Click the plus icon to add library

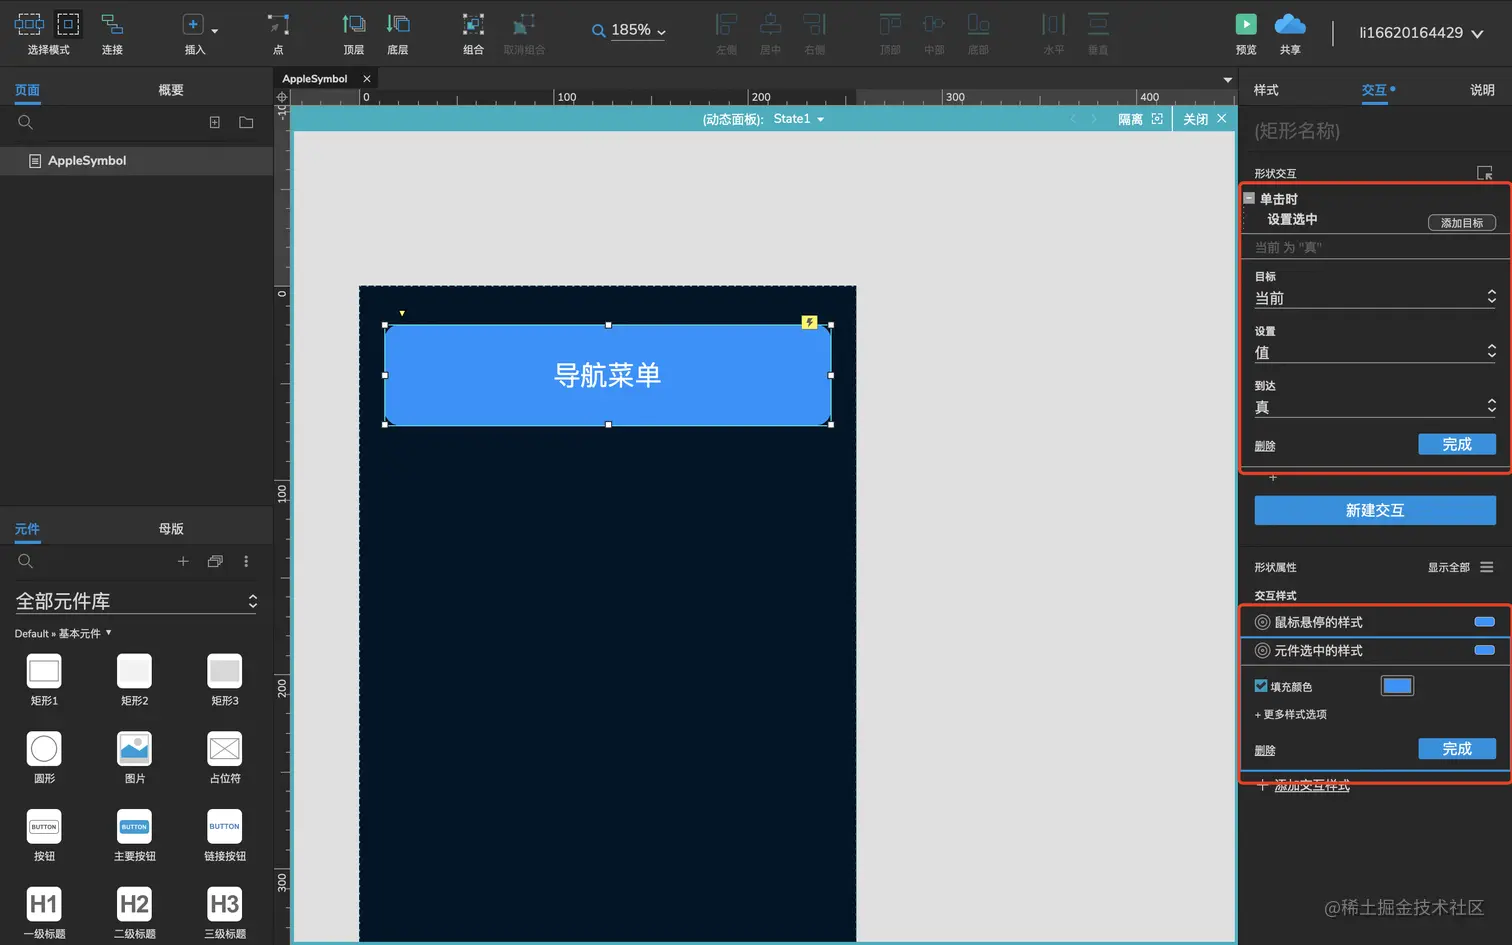tap(183, 561)
